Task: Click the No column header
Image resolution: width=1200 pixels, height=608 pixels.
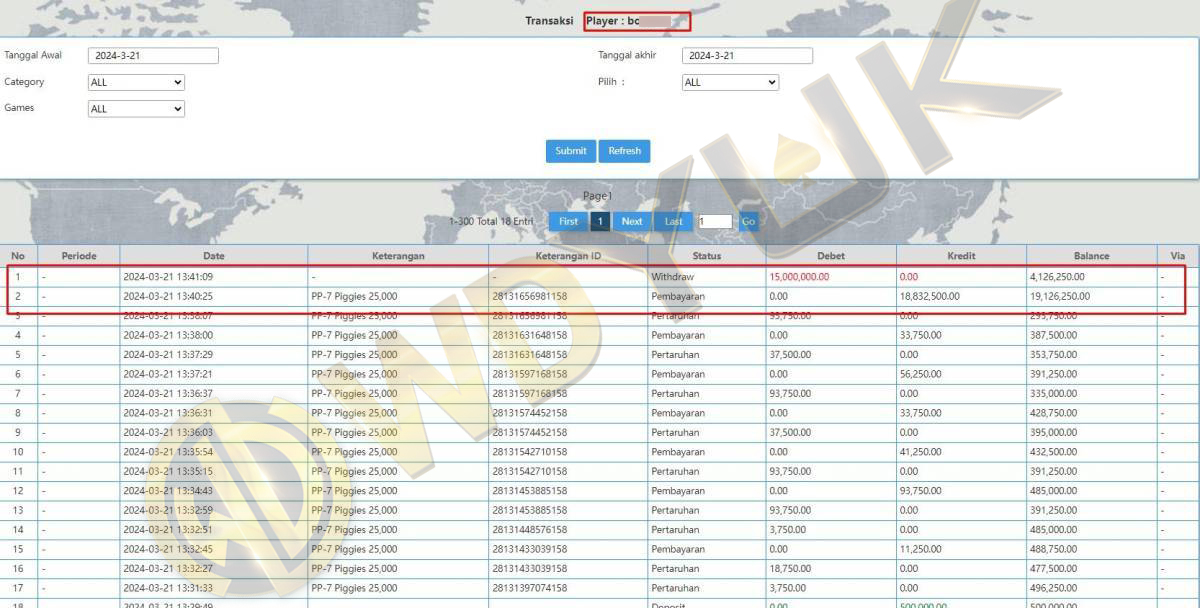Action: 18,256
